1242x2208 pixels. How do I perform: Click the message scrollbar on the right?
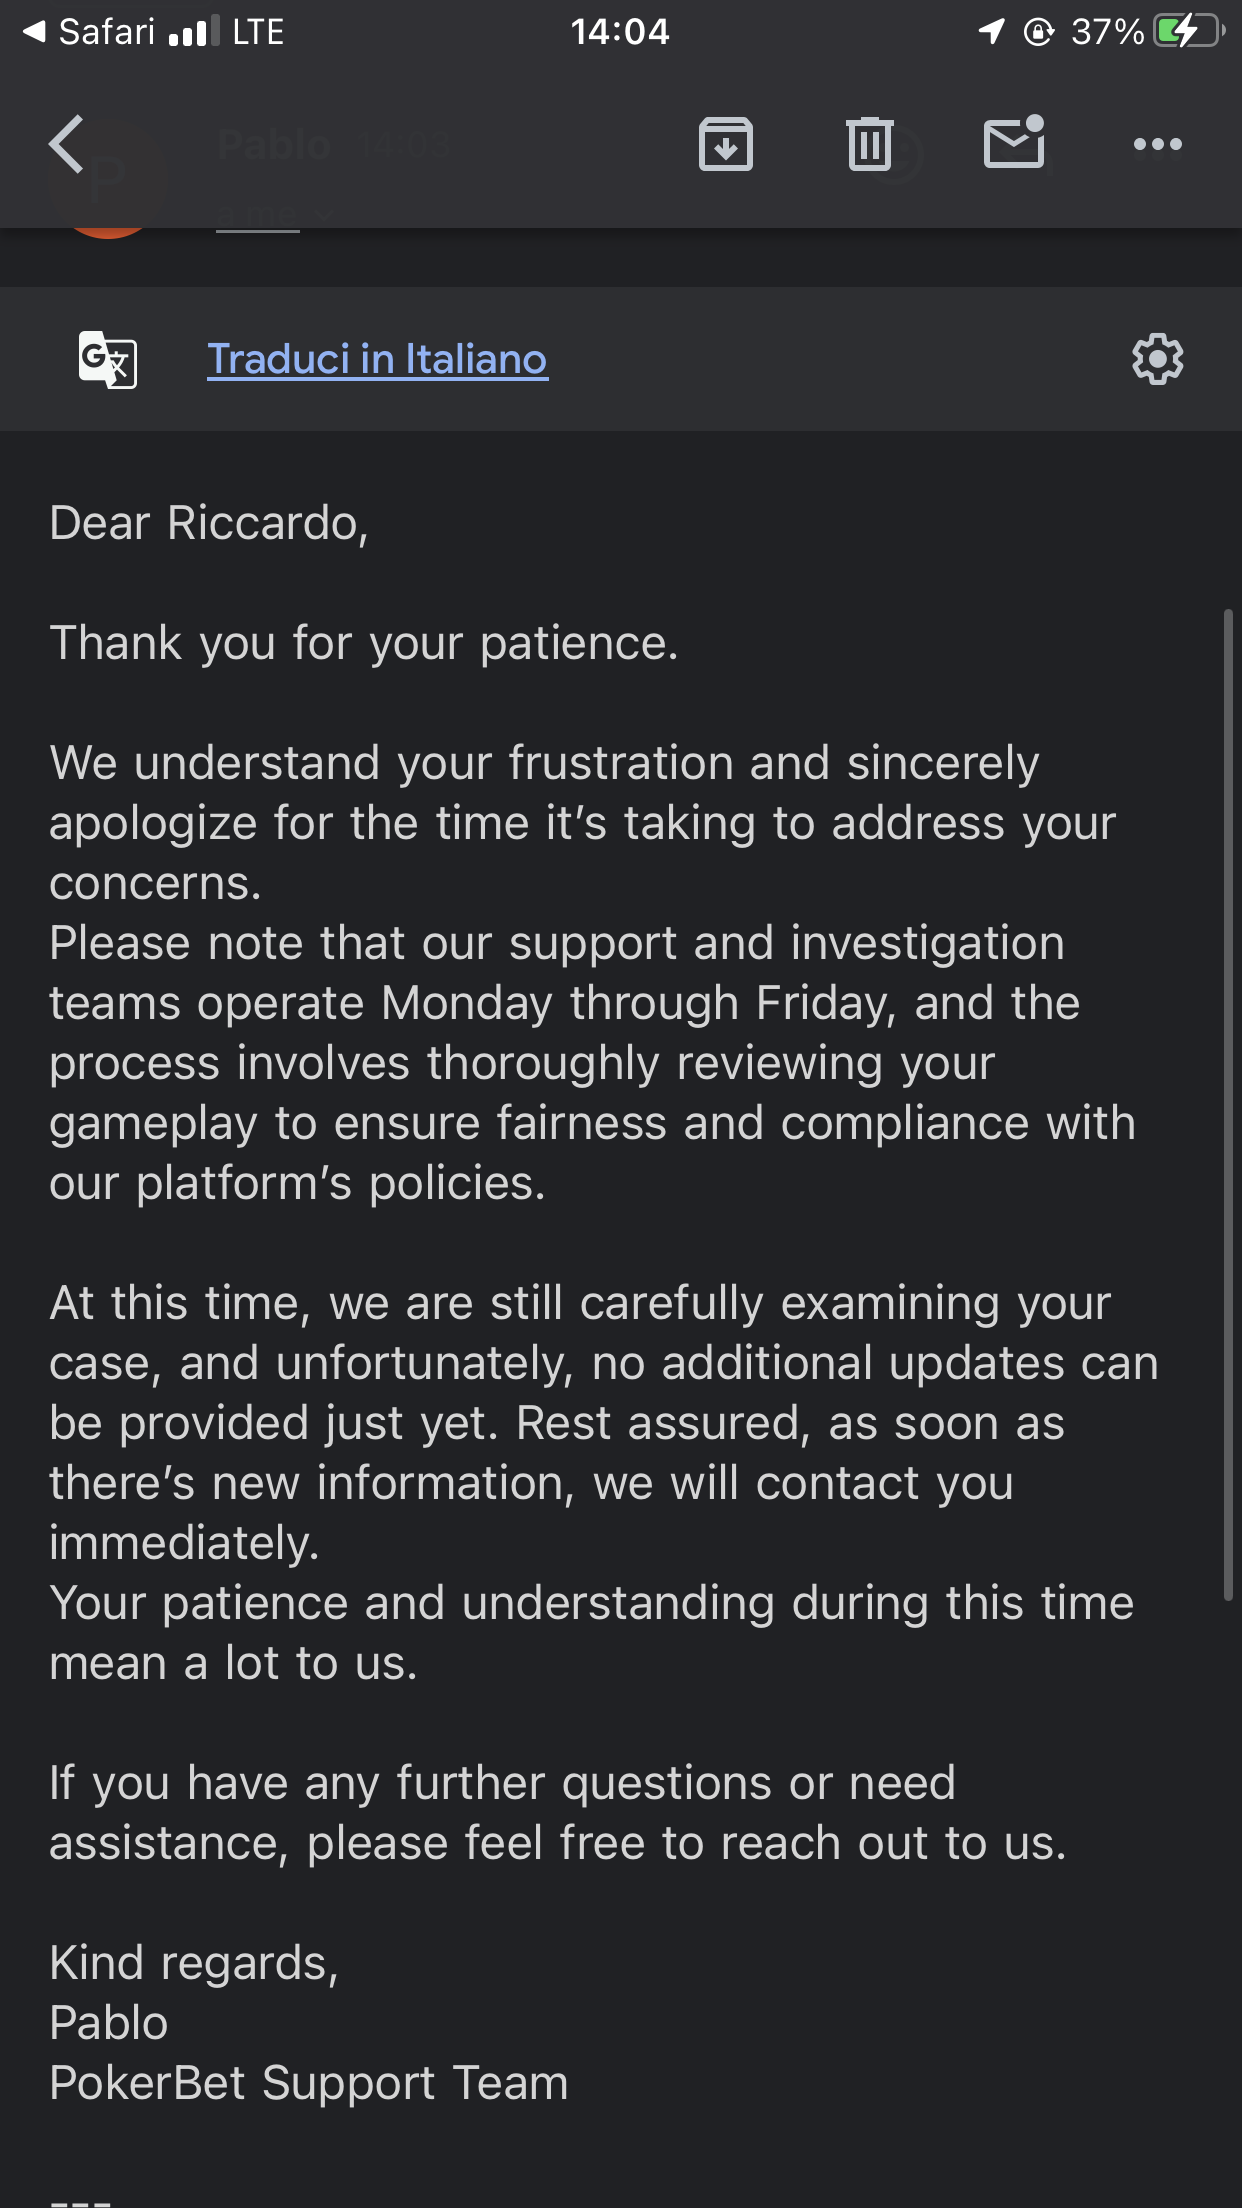[x=1228, y=1100]
